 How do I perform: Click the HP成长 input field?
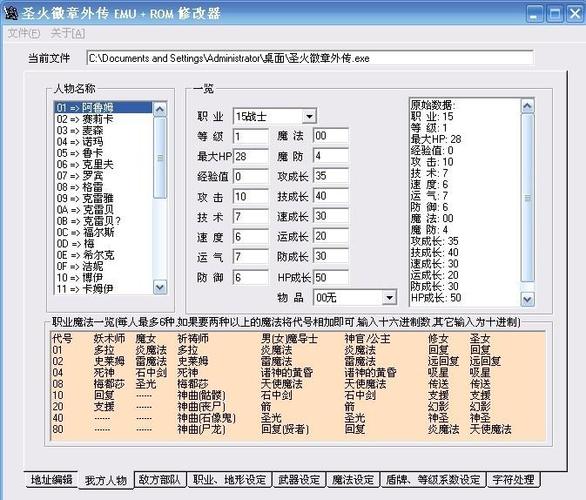331,278
